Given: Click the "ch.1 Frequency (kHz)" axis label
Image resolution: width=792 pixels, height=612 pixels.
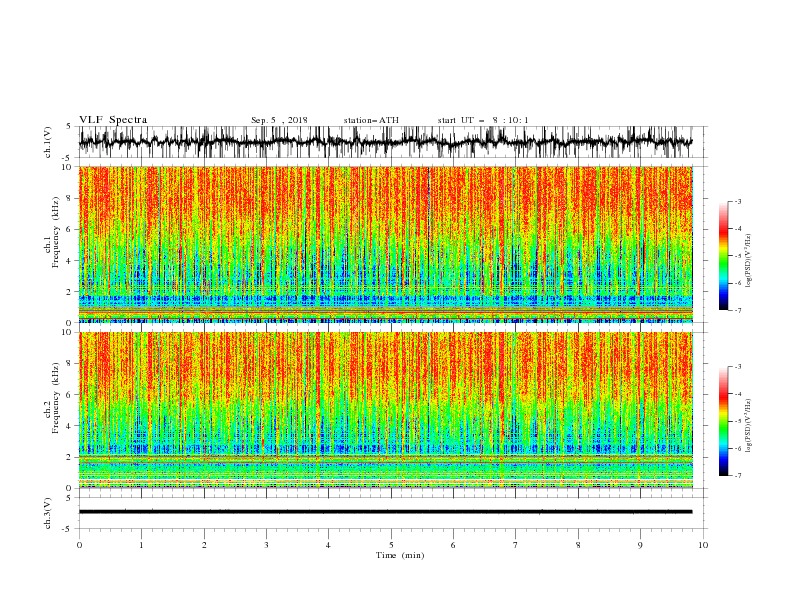Looking at the screenshot, I should pos(52,231).
